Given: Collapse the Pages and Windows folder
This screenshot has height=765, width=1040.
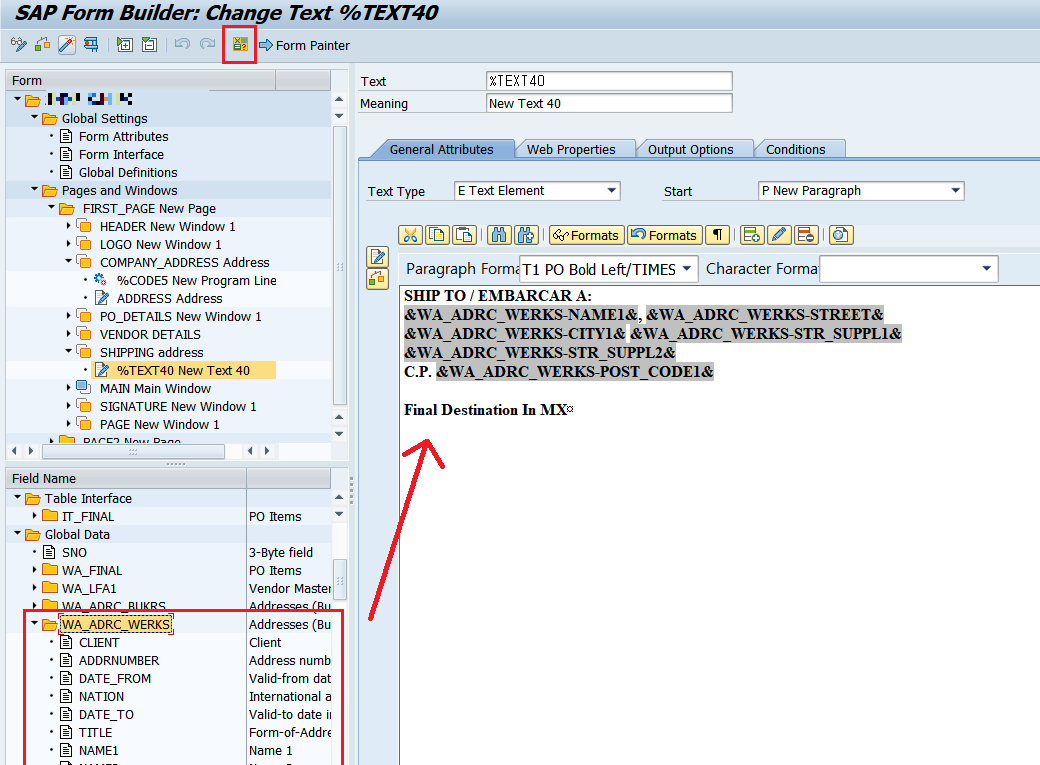Looking at the screenshot, I should 34,189.
